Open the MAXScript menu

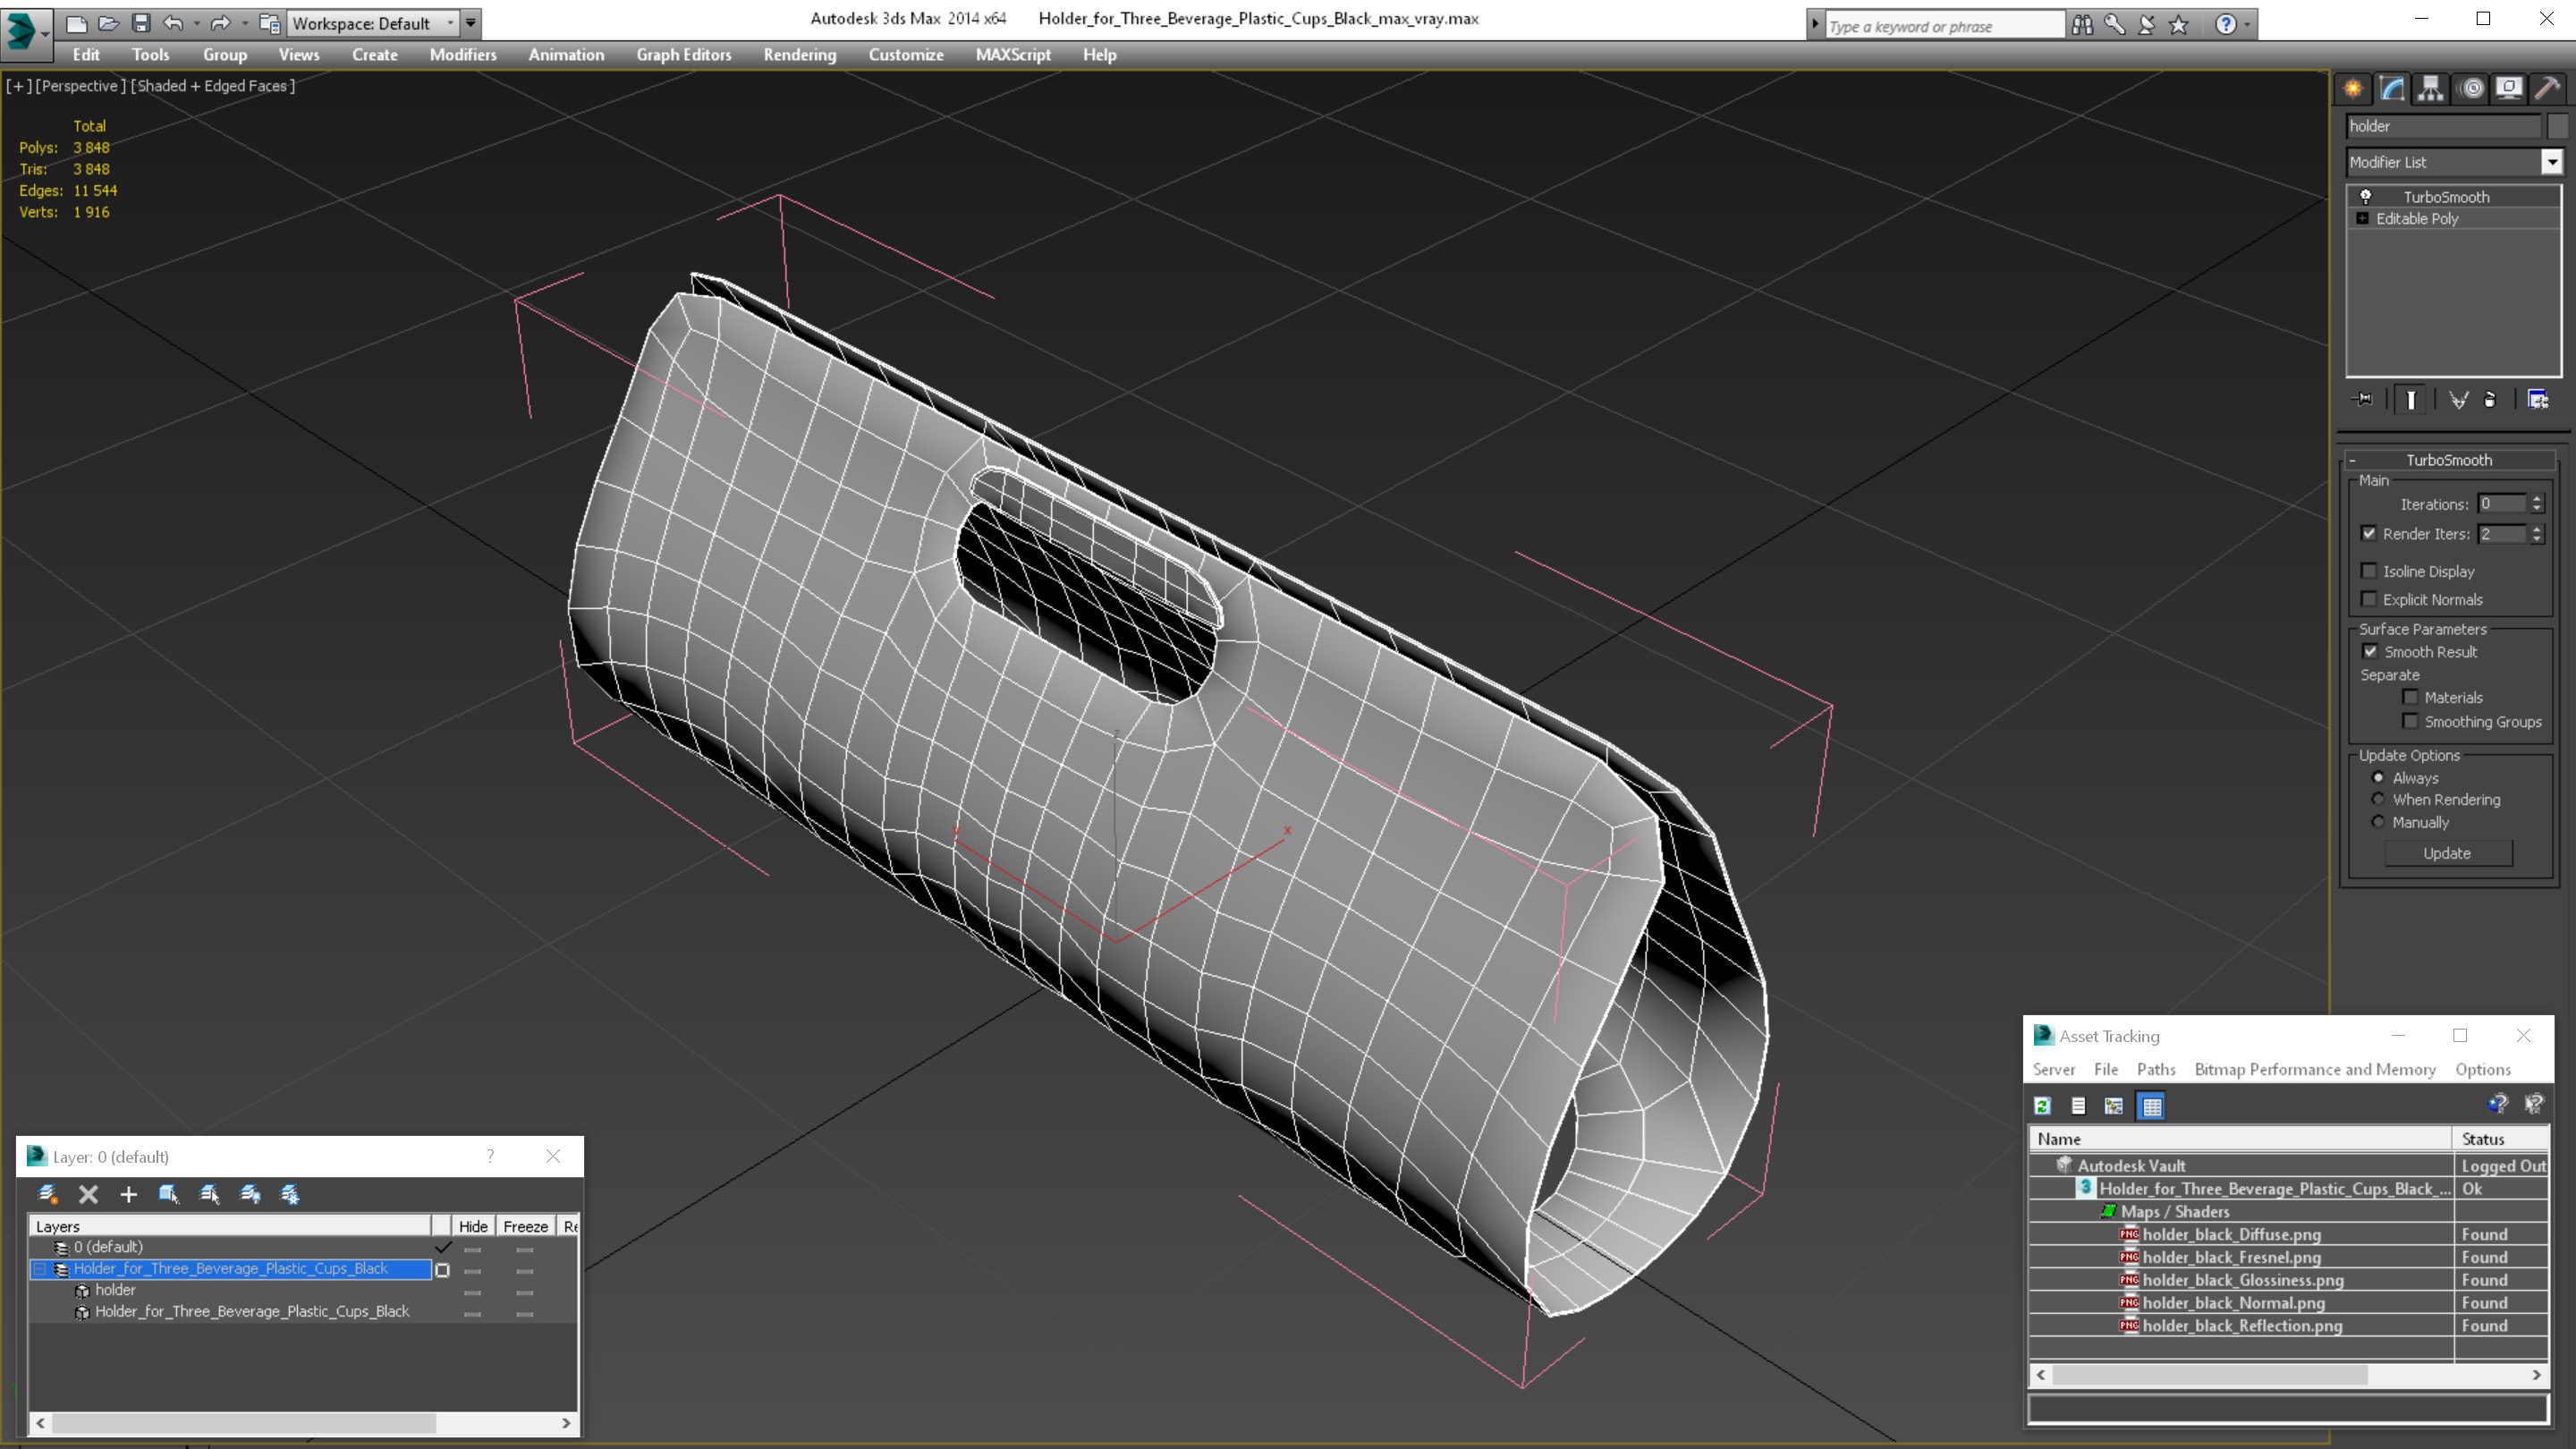pyautogui.click(x=1013, y=55)
